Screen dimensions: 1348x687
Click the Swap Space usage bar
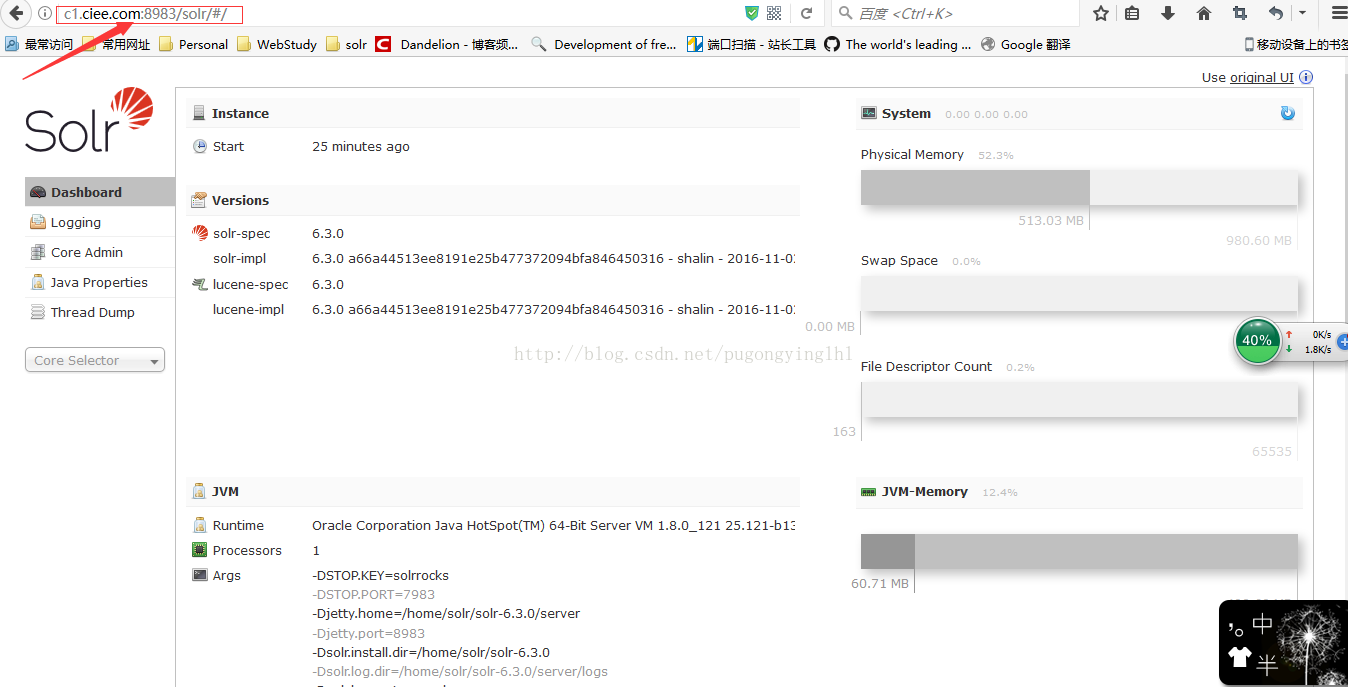click(1079, 294)
